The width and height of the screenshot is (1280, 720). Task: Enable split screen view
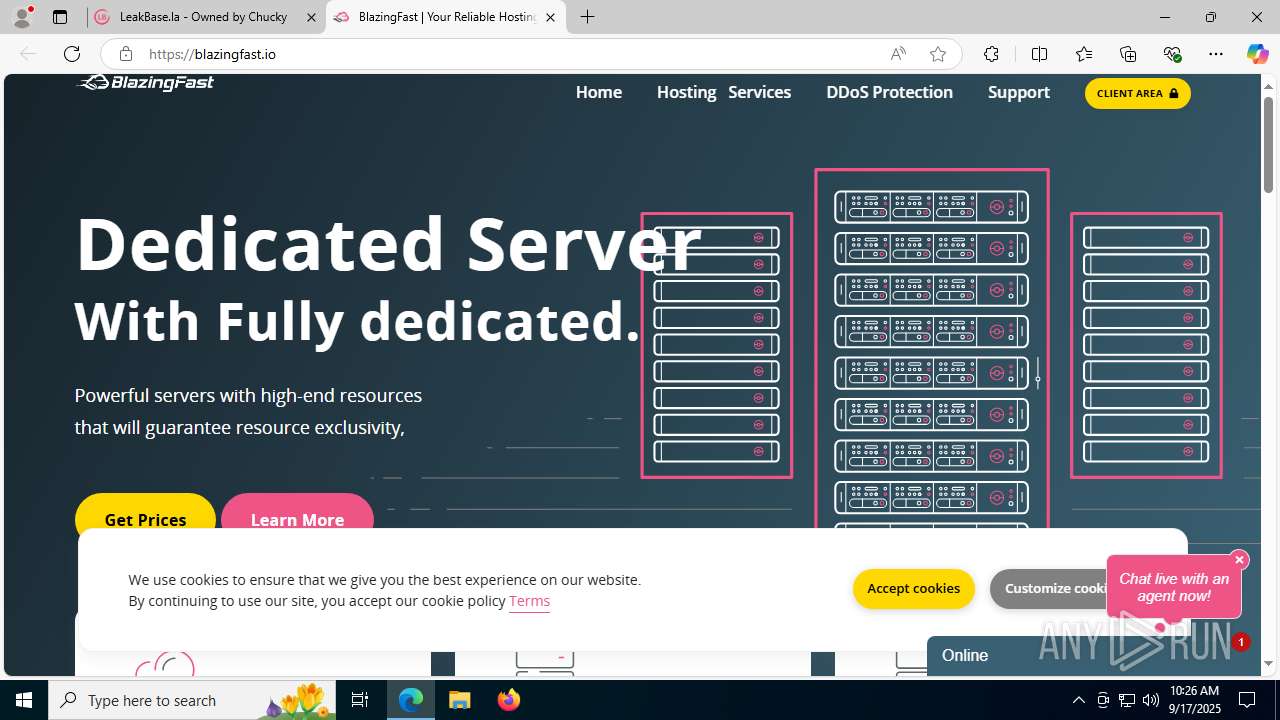(x=1039, y=54)
